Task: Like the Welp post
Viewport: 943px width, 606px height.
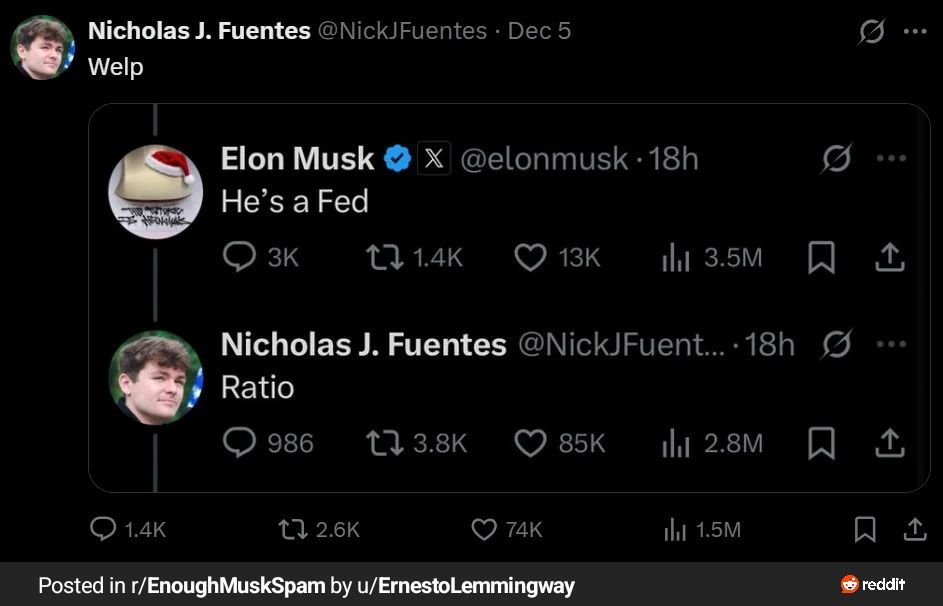Action: (x=484, y=530)
